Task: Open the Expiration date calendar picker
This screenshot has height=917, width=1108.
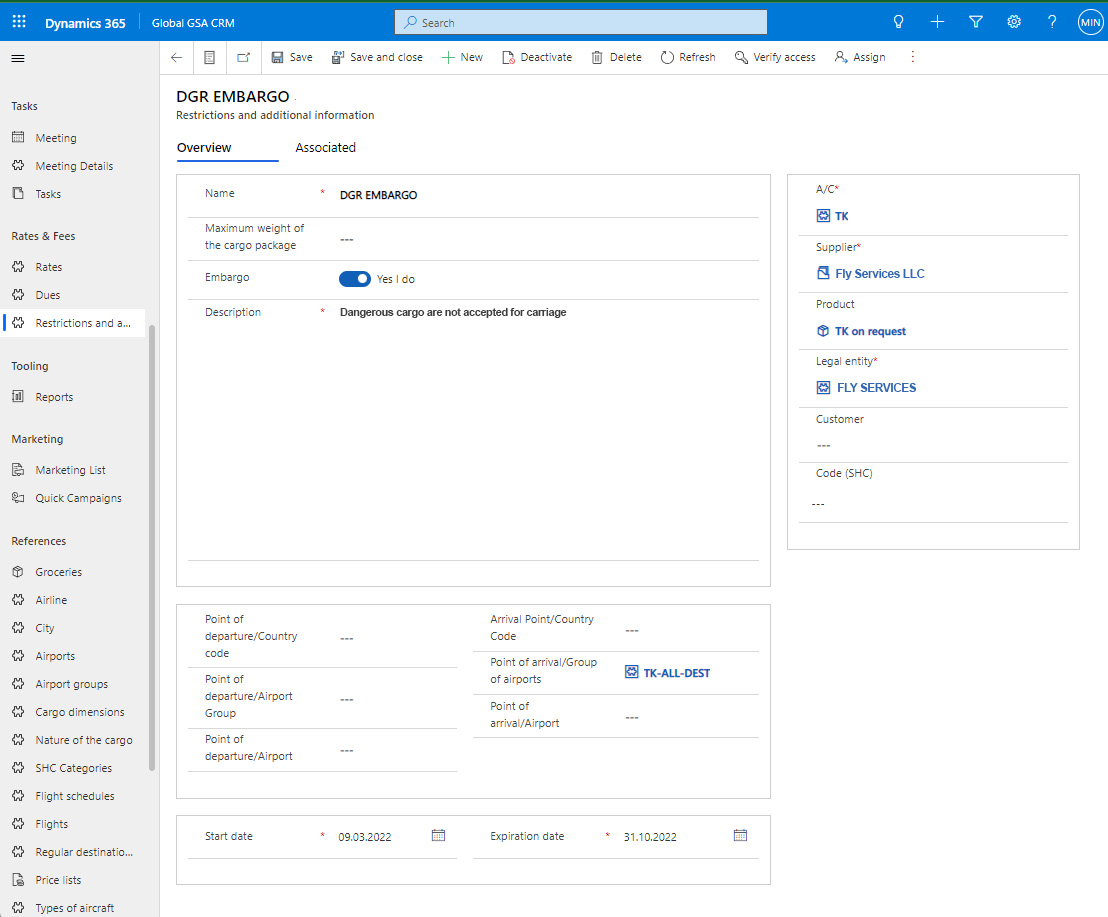Action: pos(740,835)
